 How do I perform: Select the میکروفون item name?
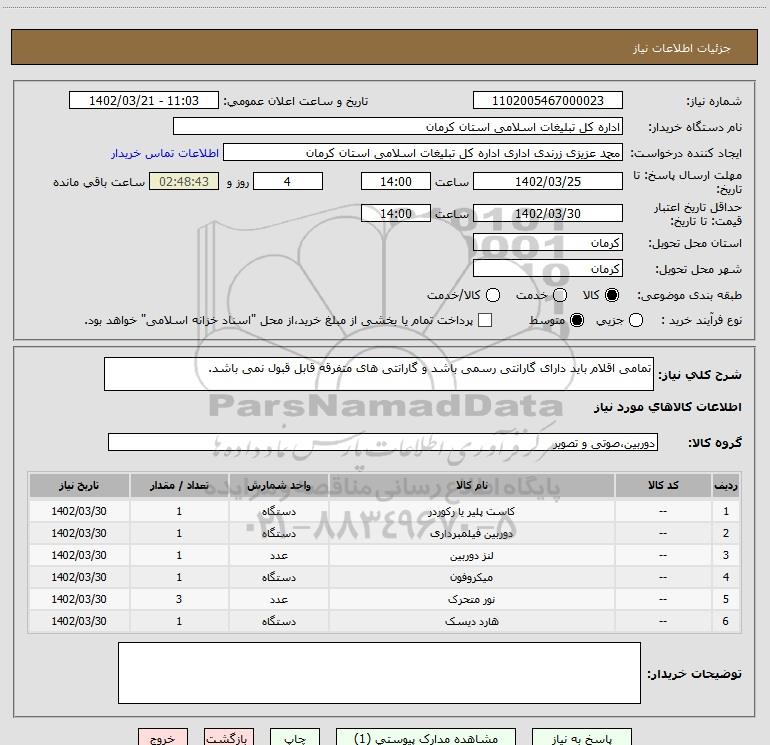pyautogui.click(x=471, y=578)
